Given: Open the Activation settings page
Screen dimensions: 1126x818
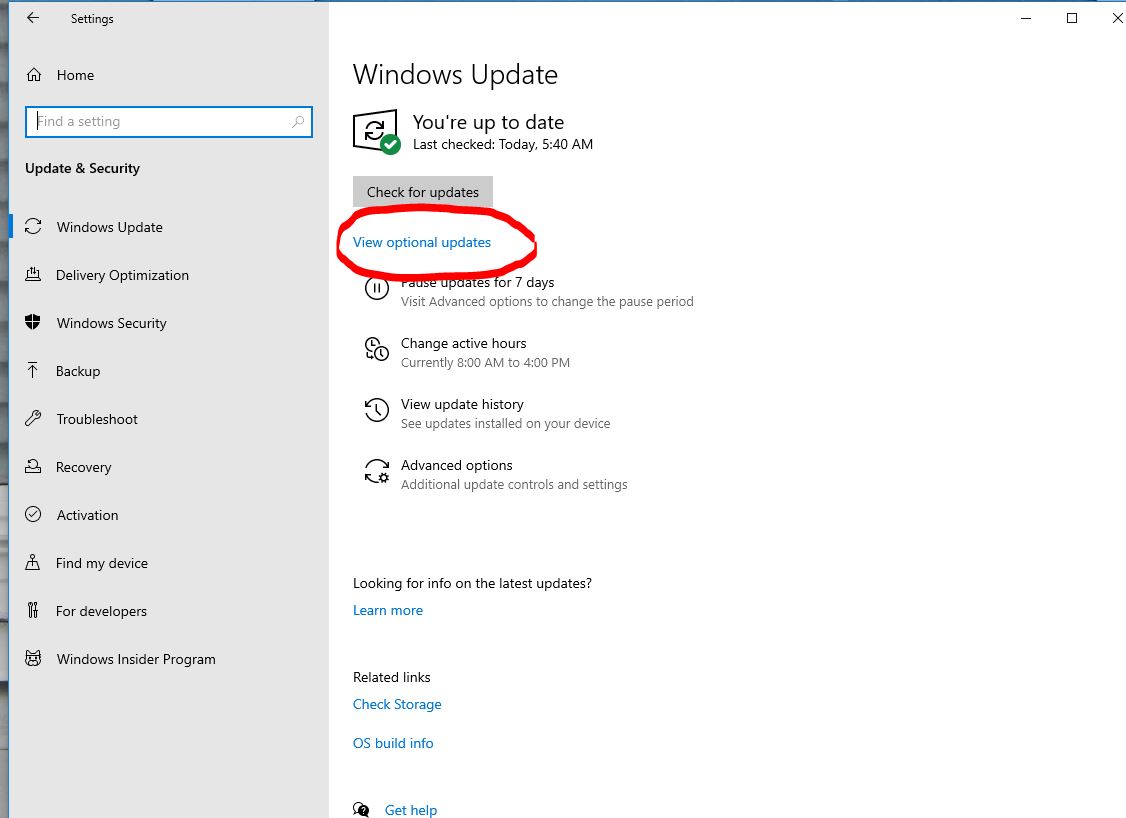Looking at the screenshot, I should coord(87,516).
